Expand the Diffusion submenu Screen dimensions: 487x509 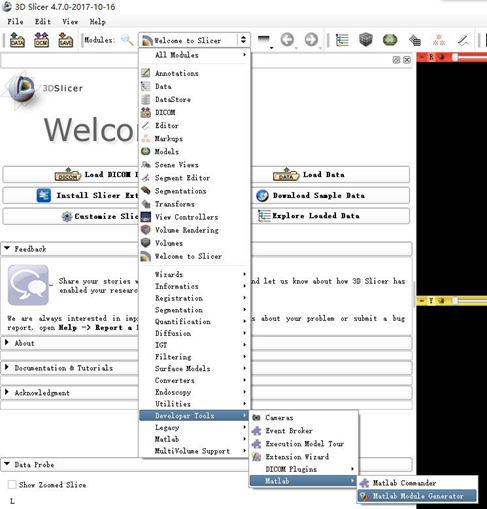[x=194, y=333]
